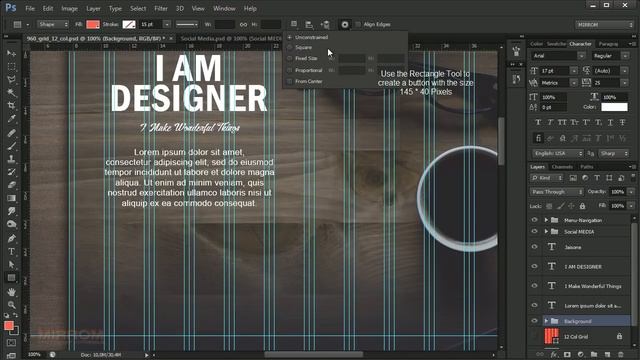Select the Rectangular Marquee tool

point(11,67)
